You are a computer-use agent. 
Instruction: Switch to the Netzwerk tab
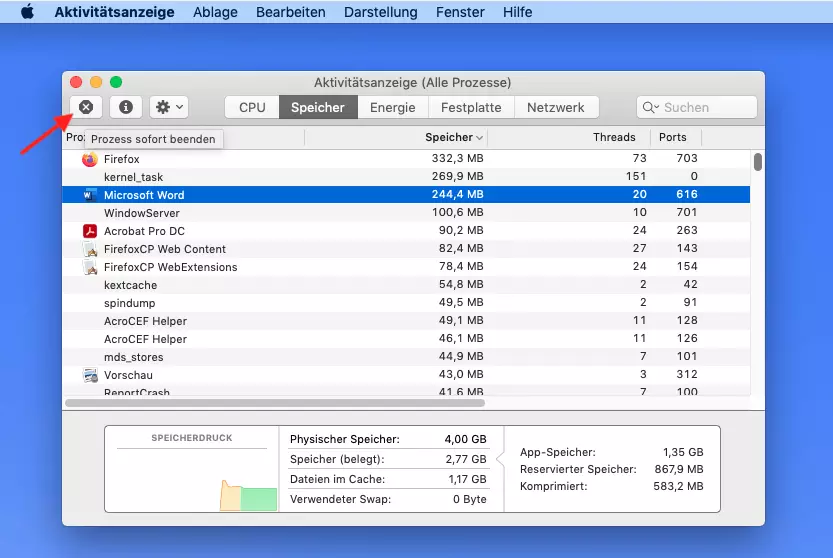[556, 107]
